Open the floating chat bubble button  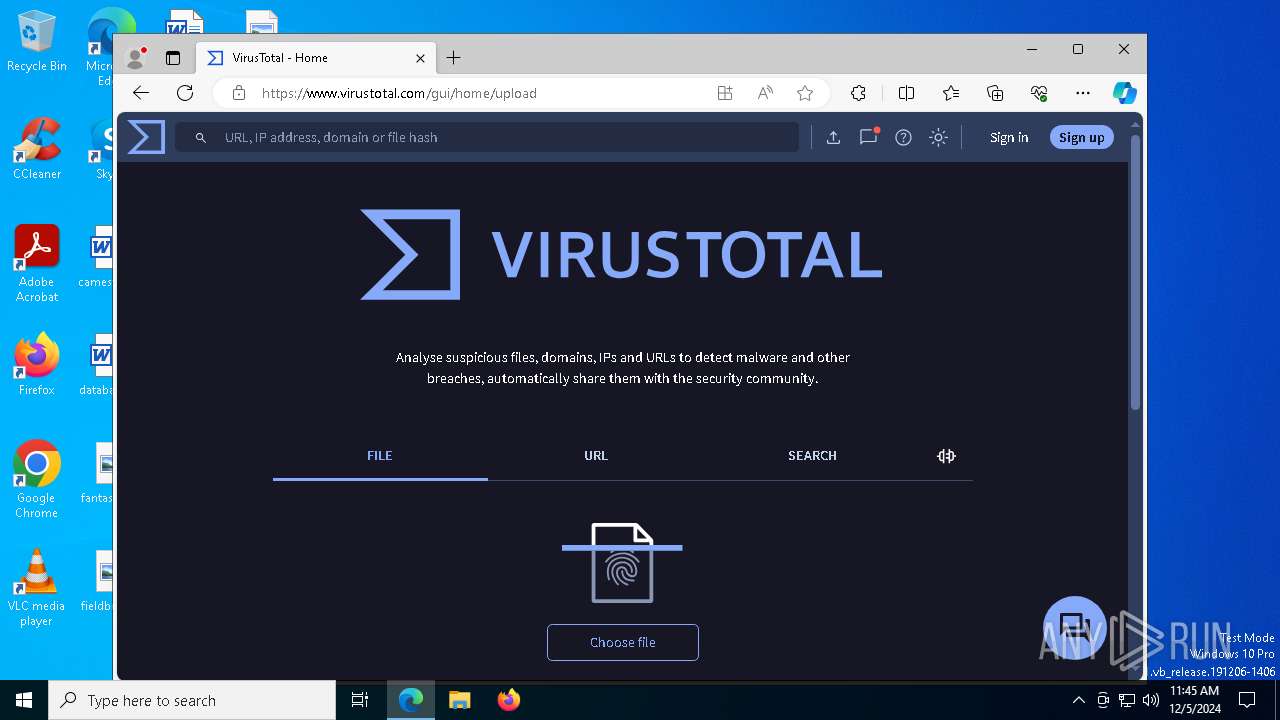click(x=1074, y=627)
